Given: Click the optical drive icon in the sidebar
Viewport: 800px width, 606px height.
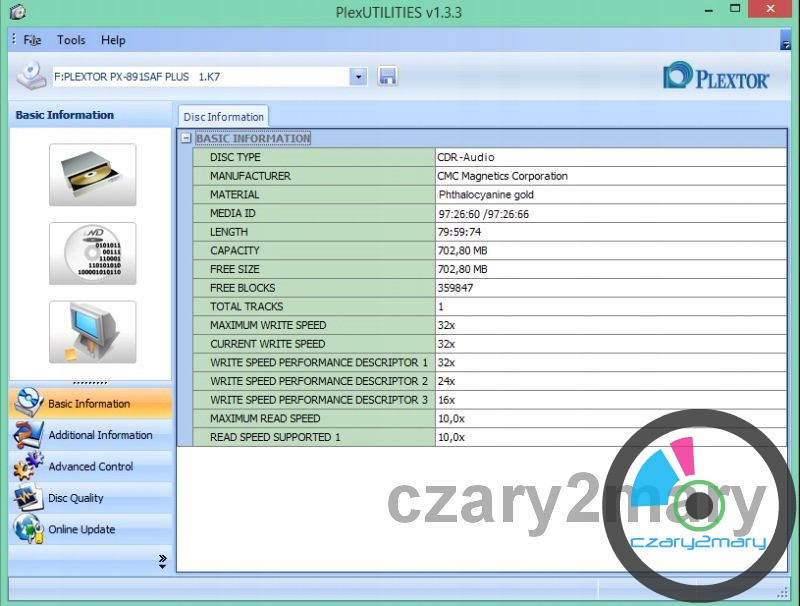Looking at the screenshot, I should pos(92,175).
